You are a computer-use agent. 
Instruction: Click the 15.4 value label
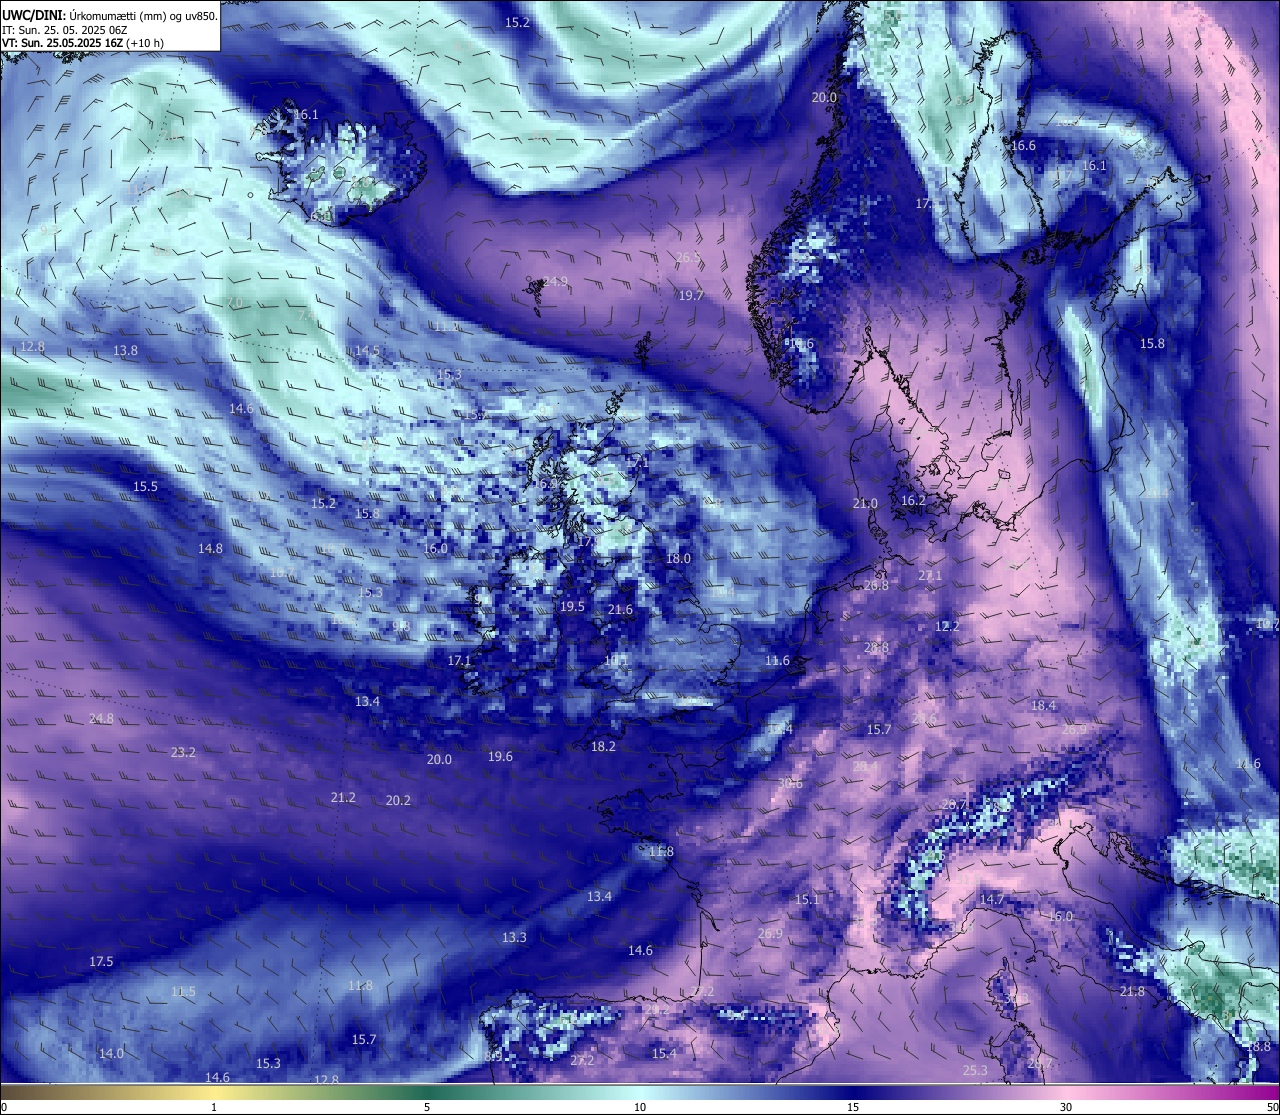(664, 1053)
